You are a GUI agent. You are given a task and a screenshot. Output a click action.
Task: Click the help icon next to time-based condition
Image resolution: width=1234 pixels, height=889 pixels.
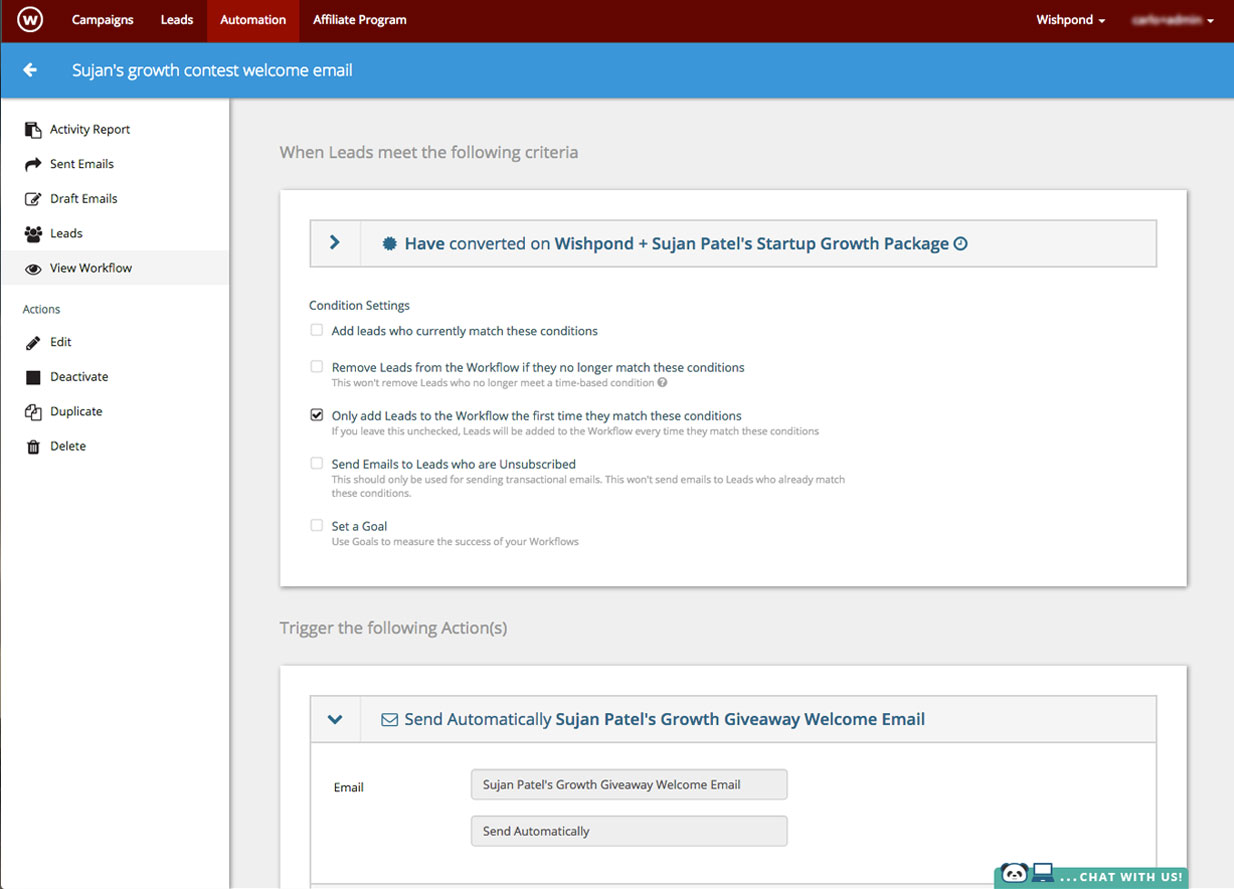[662, 382]
